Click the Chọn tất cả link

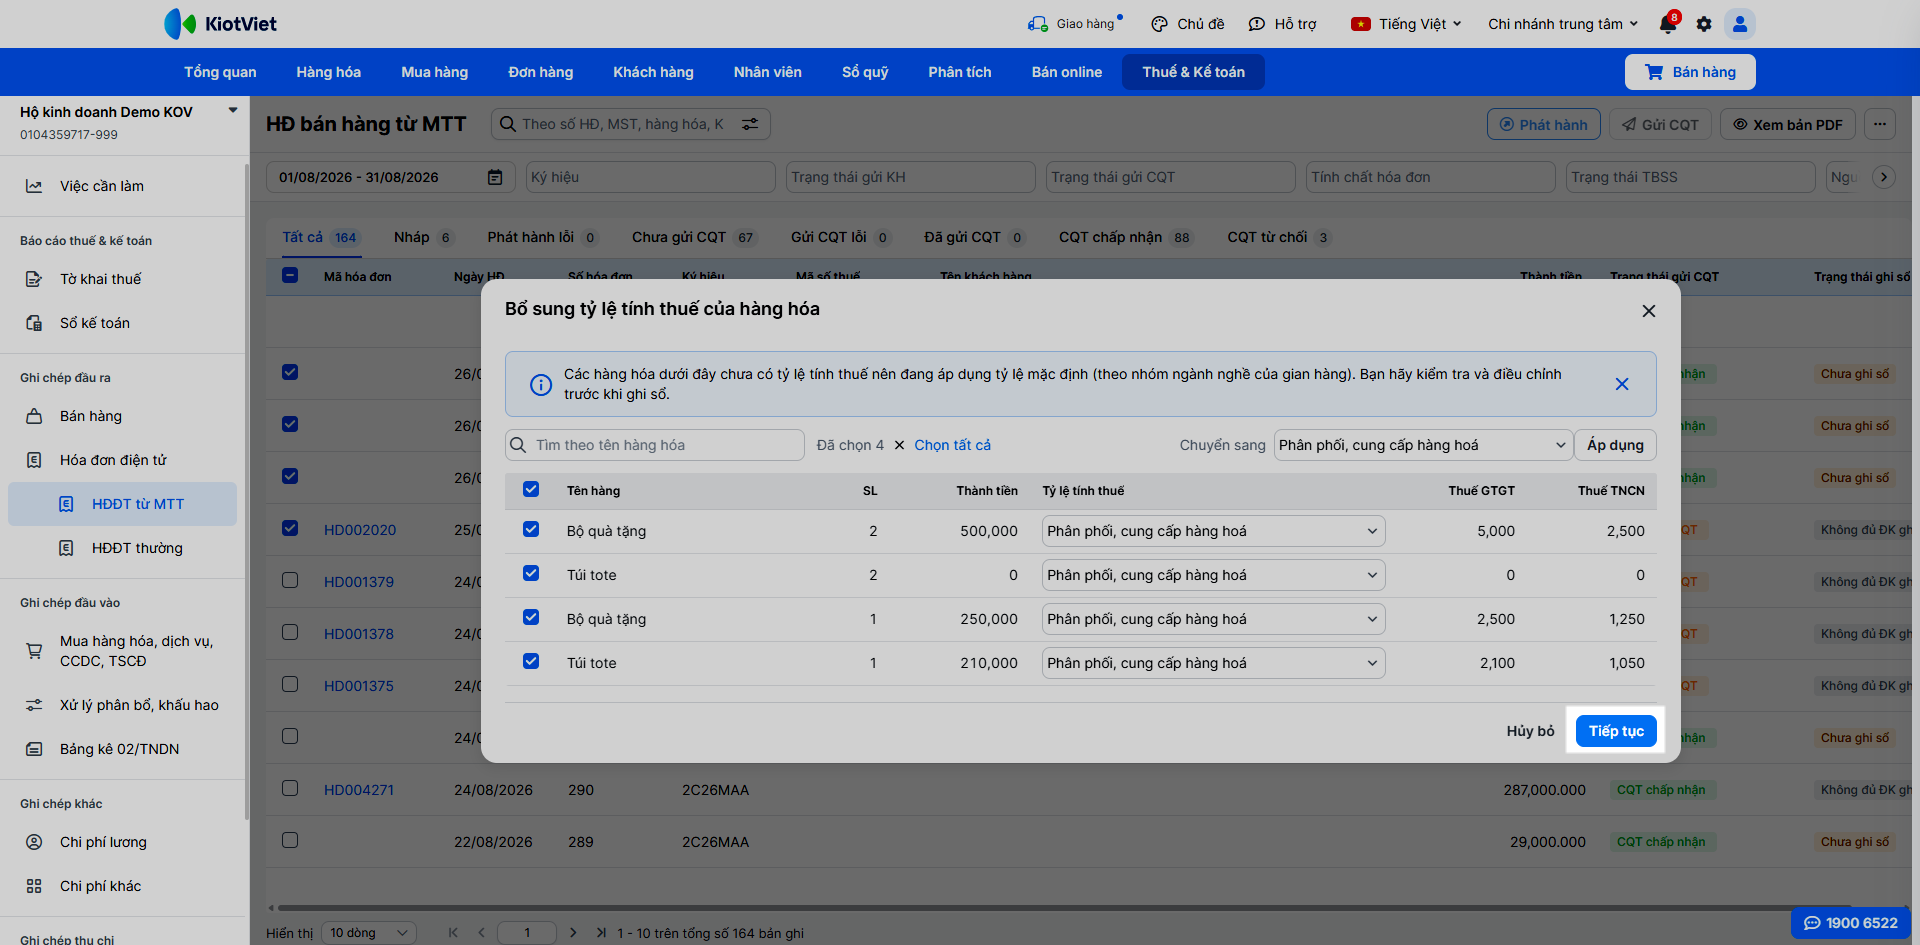(x=952, y=445)
